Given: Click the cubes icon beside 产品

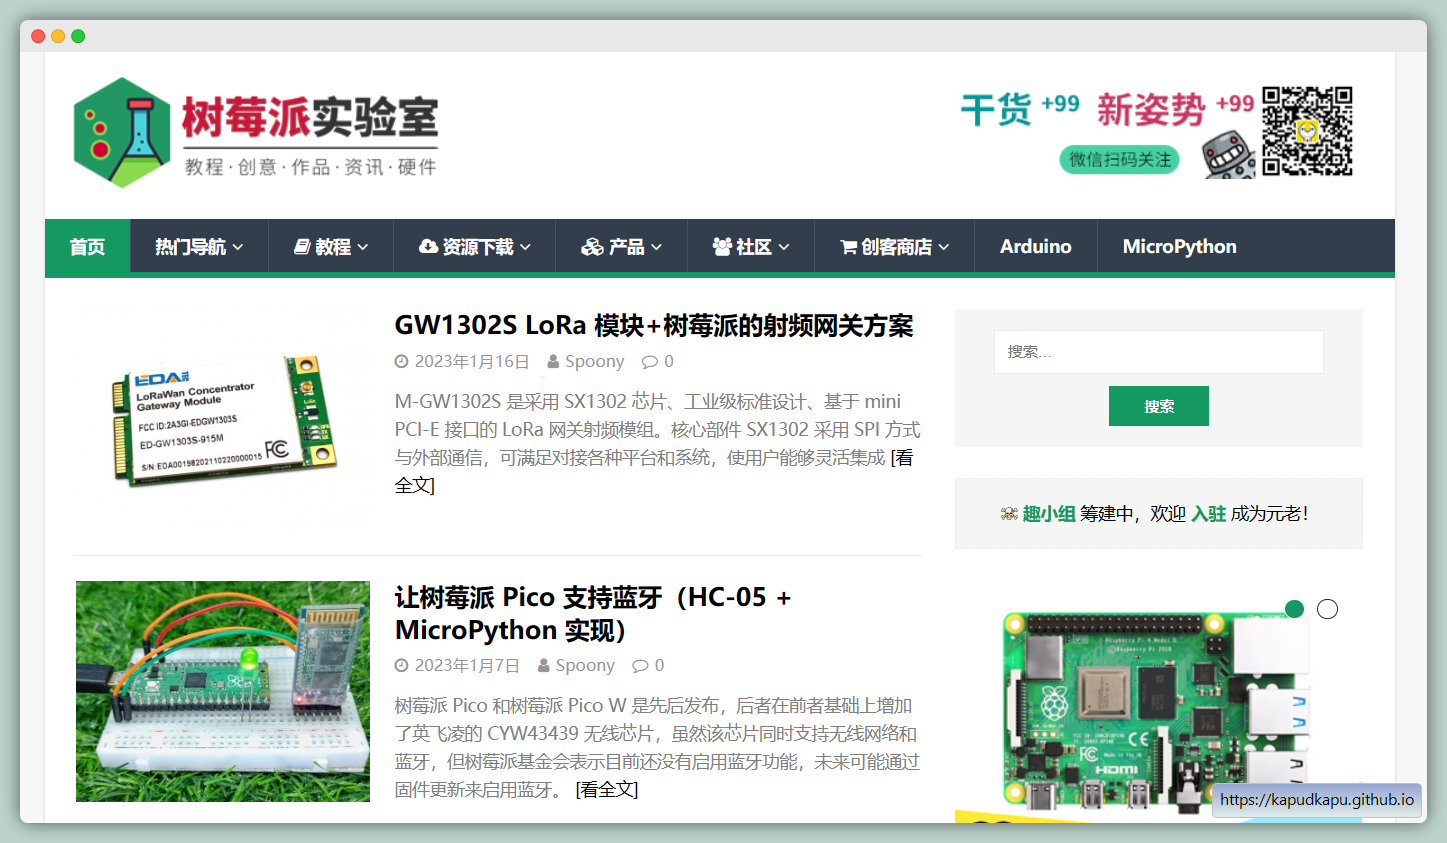Looking at the screenshot, I should click(x=592, y=247).
